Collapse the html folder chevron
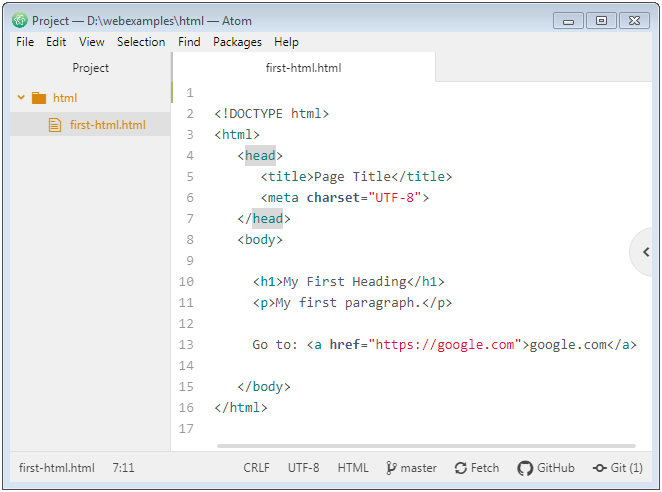Image resolution: width=662 pixels, height=492 pixels. pyautogui.click(x=21, y=98)
